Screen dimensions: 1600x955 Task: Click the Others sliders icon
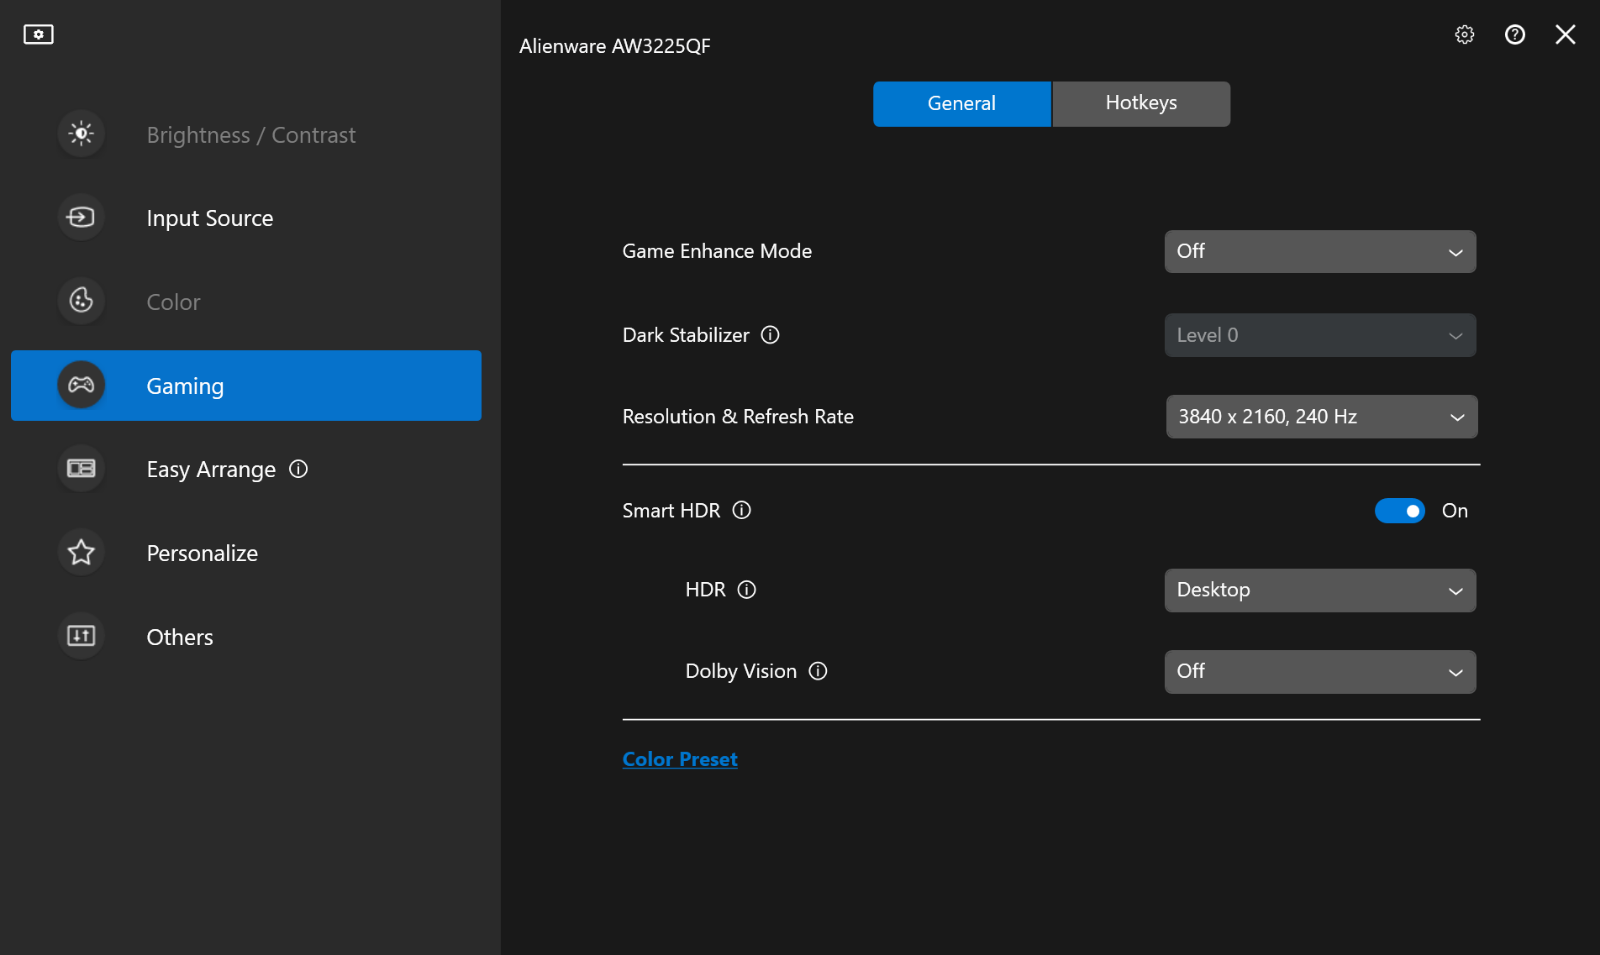(81, 636)
